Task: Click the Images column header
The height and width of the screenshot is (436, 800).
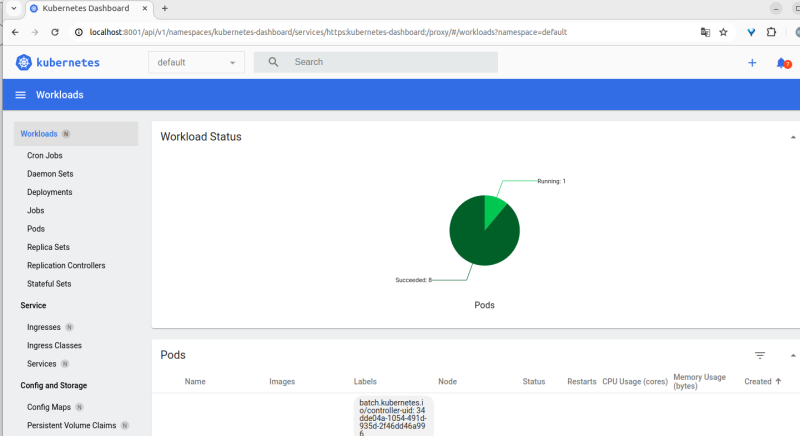Action: coord(282,381)
